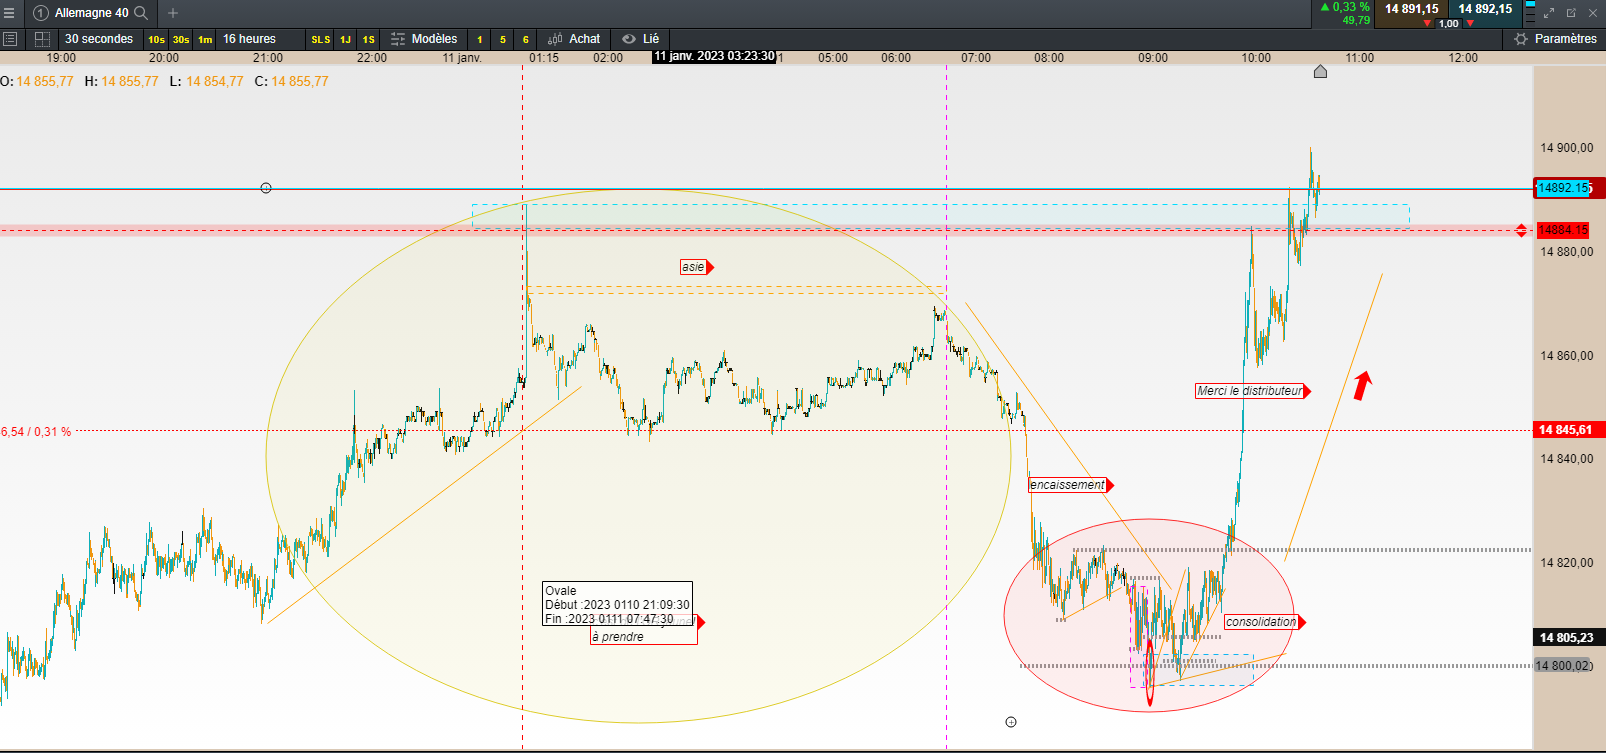Detach chart into a separate window

click(1571, 13)
